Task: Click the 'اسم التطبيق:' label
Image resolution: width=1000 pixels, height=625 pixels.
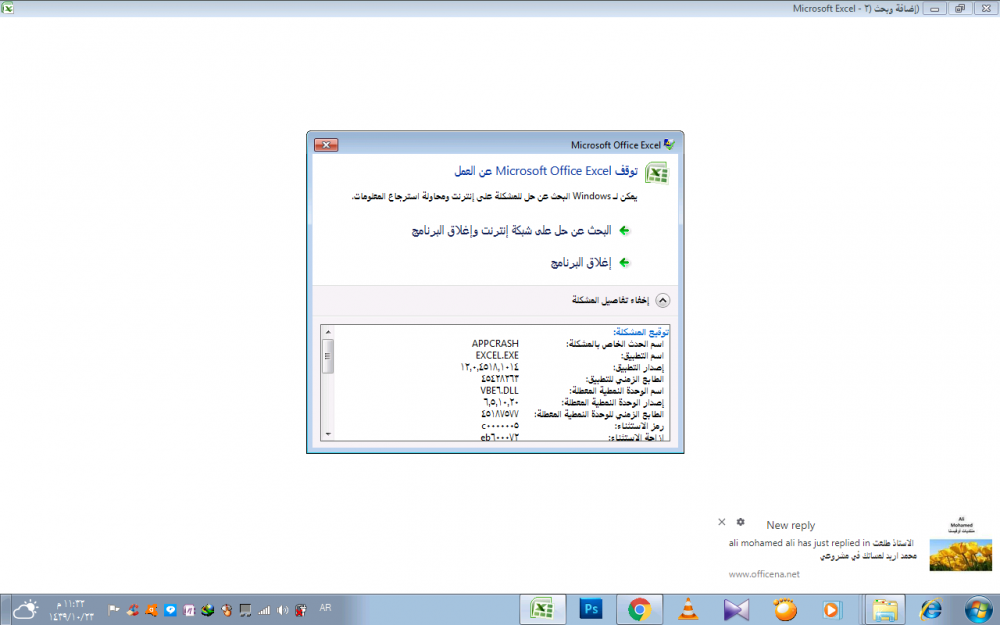Action: click(642, 355)
